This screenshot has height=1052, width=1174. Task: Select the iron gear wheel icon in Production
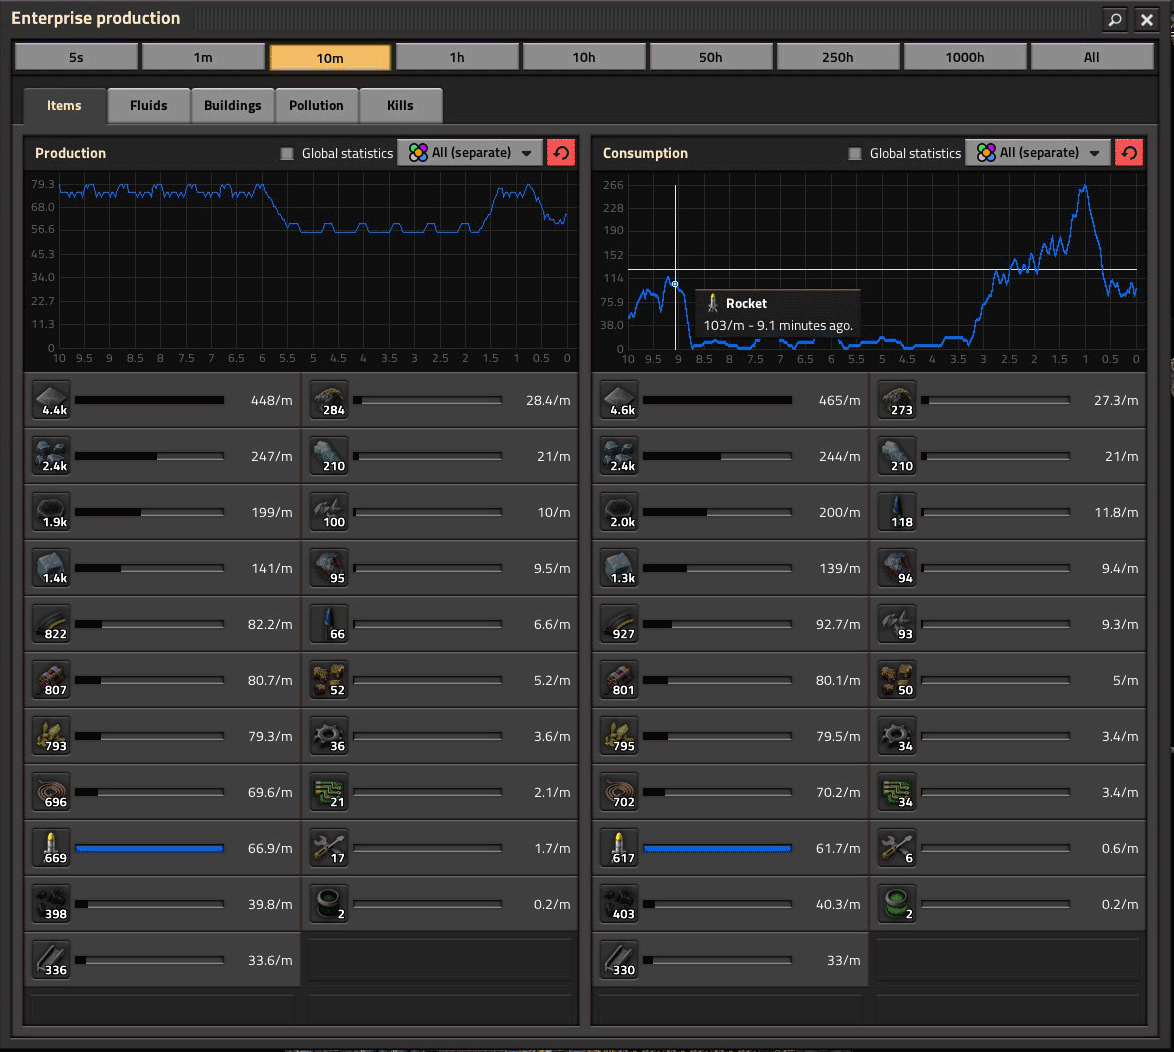[329, 736]
